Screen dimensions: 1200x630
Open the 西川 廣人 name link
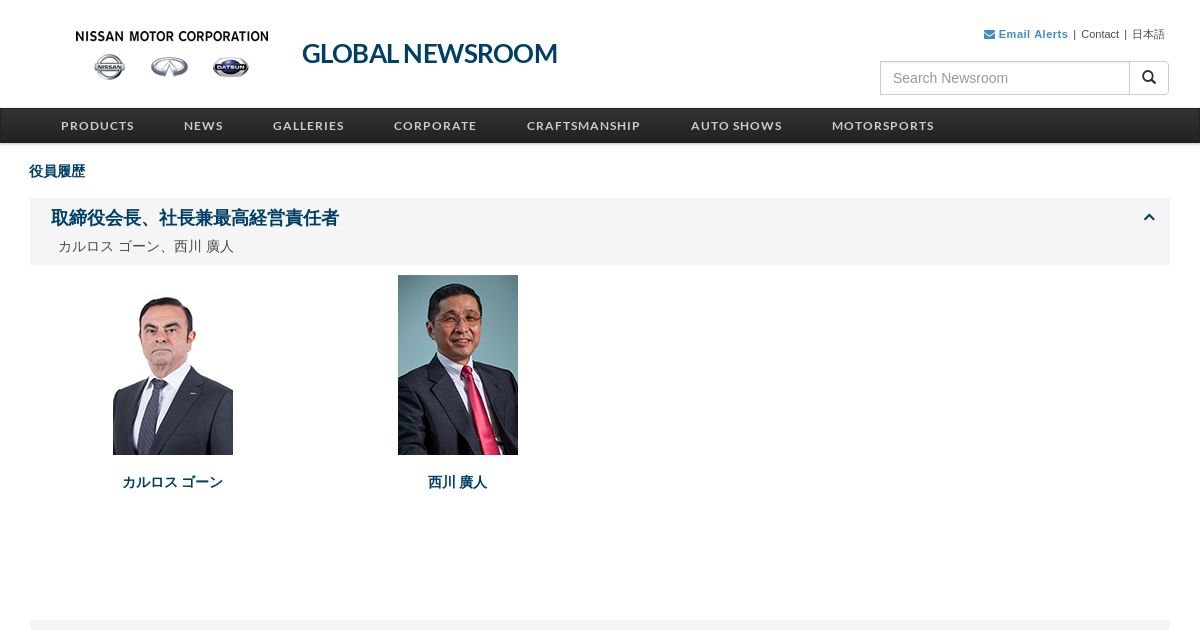click(x=457, y=482)
